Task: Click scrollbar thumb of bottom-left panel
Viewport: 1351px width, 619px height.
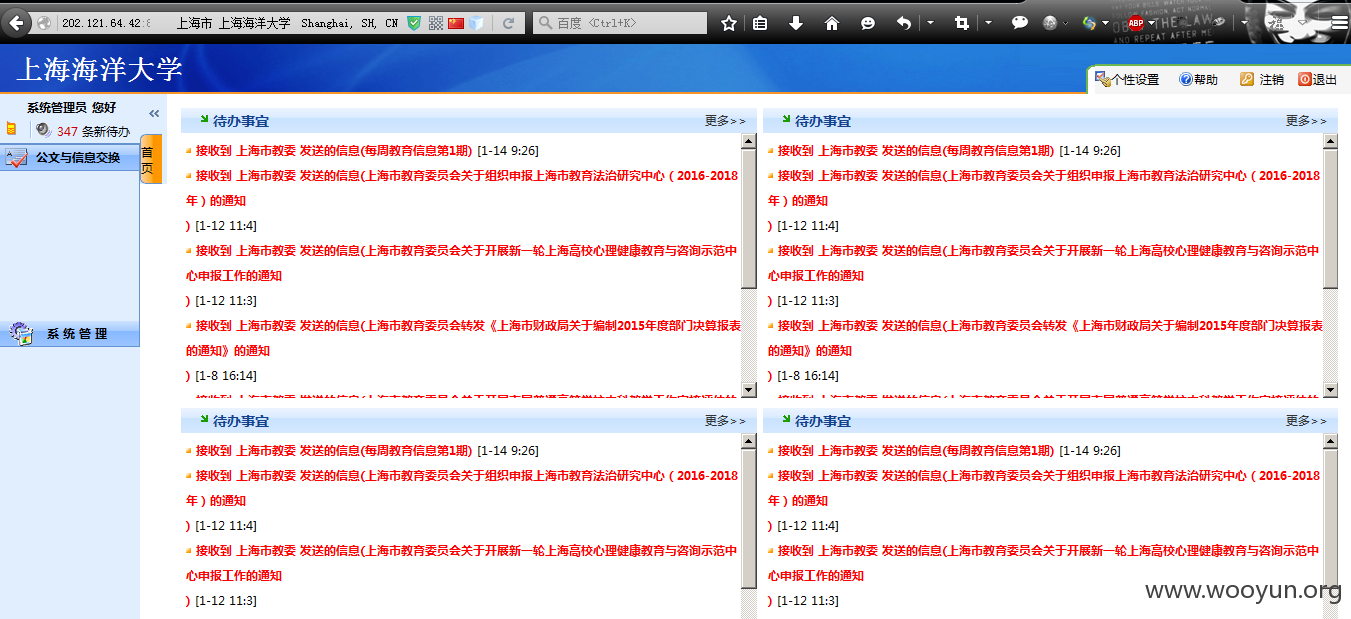Action: coord(749,518)
